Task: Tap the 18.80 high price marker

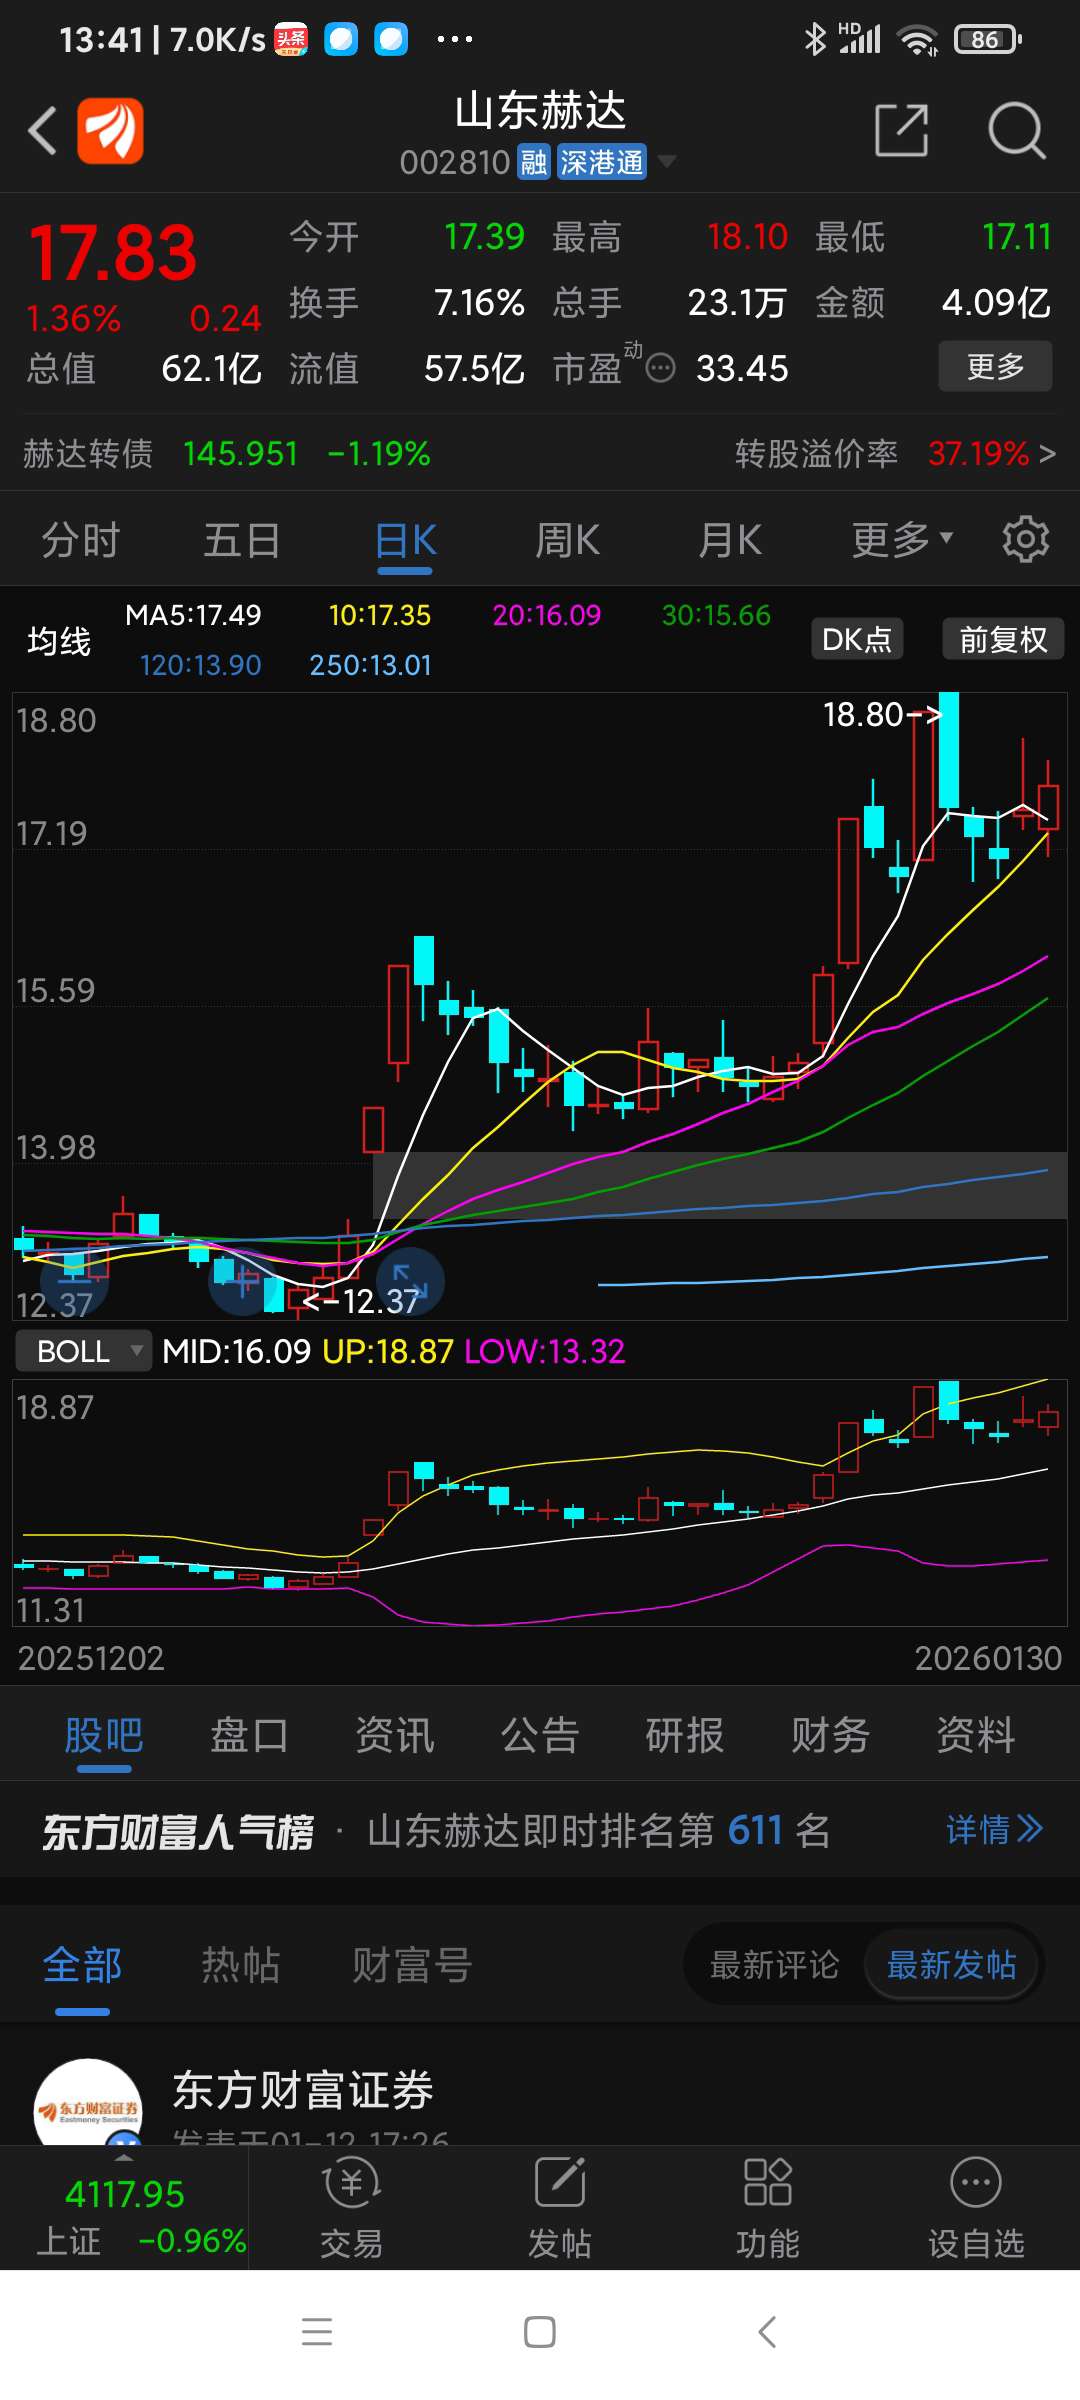Action: tap(882, 715)
